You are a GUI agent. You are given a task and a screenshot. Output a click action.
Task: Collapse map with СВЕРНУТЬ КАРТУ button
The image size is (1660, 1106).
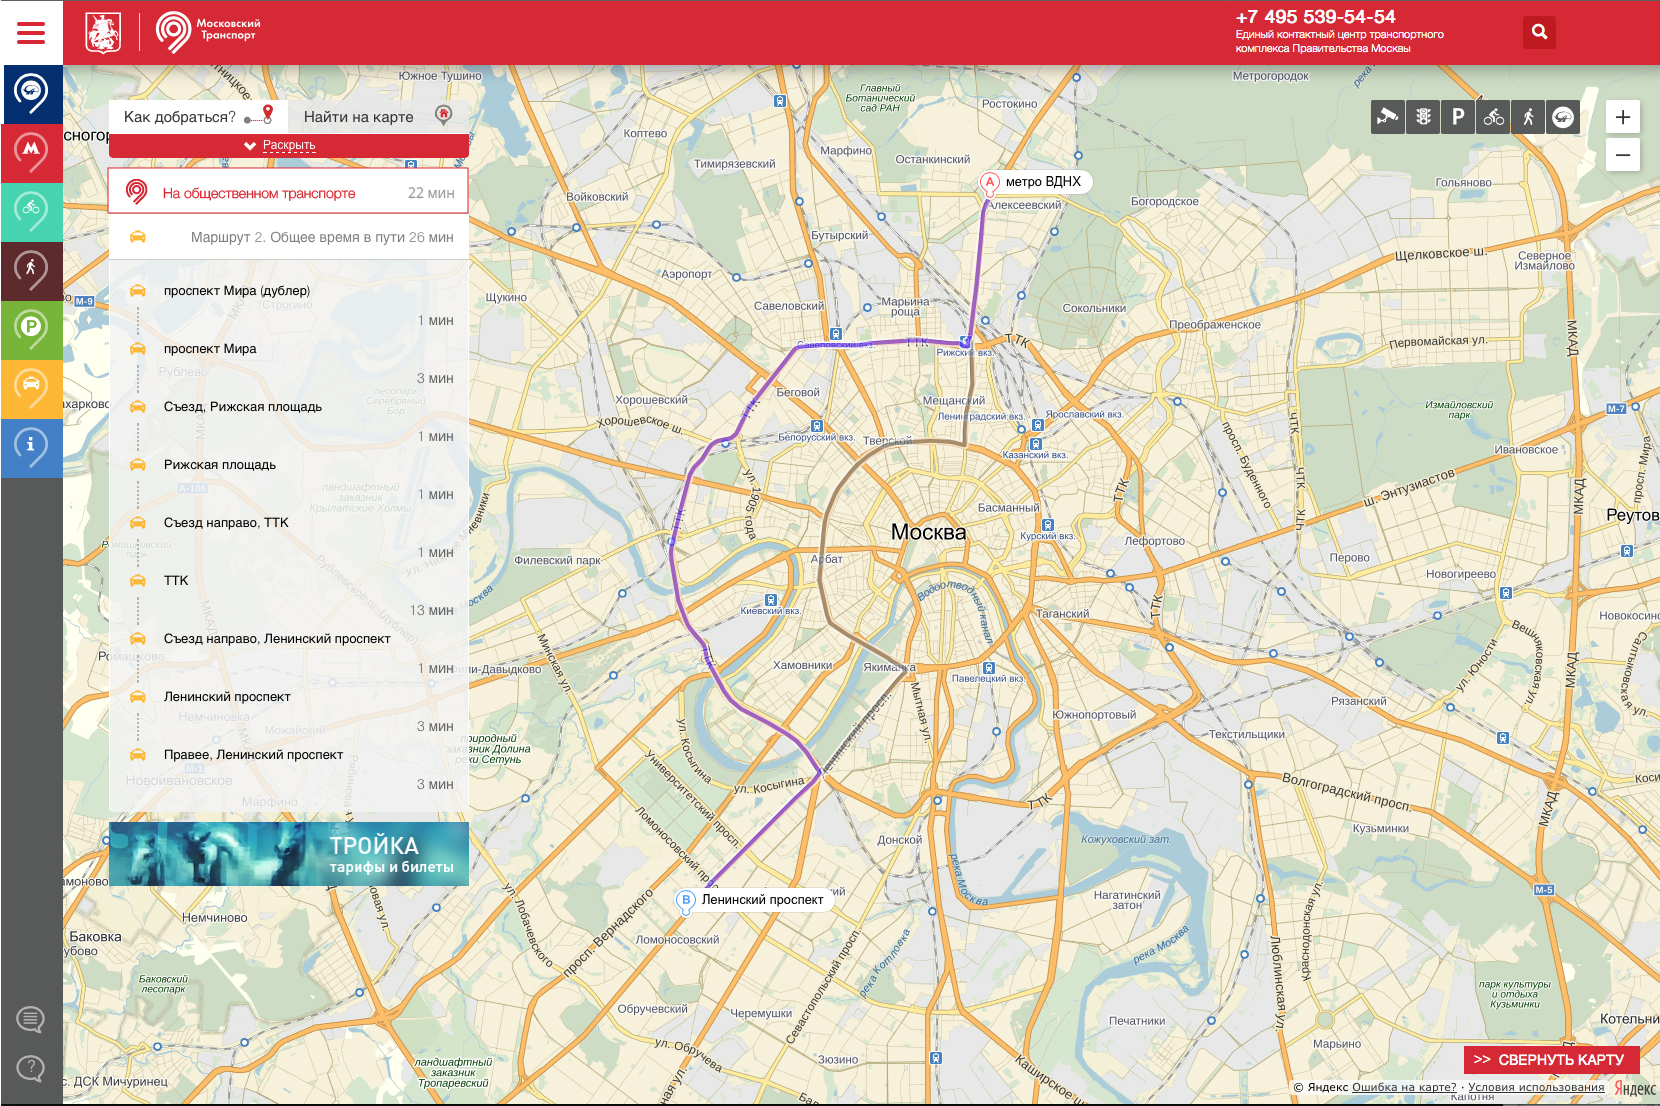(1552, 1059)
